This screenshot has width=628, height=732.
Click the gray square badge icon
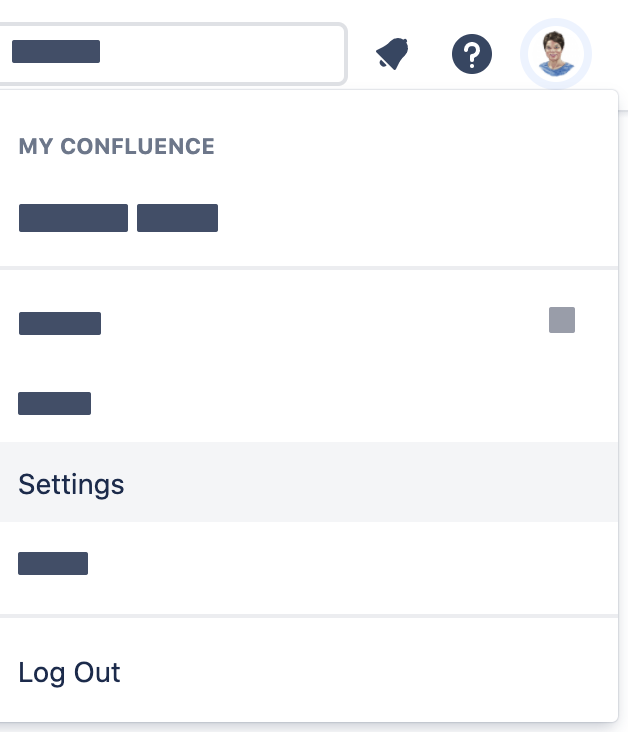tap(561, 320)
